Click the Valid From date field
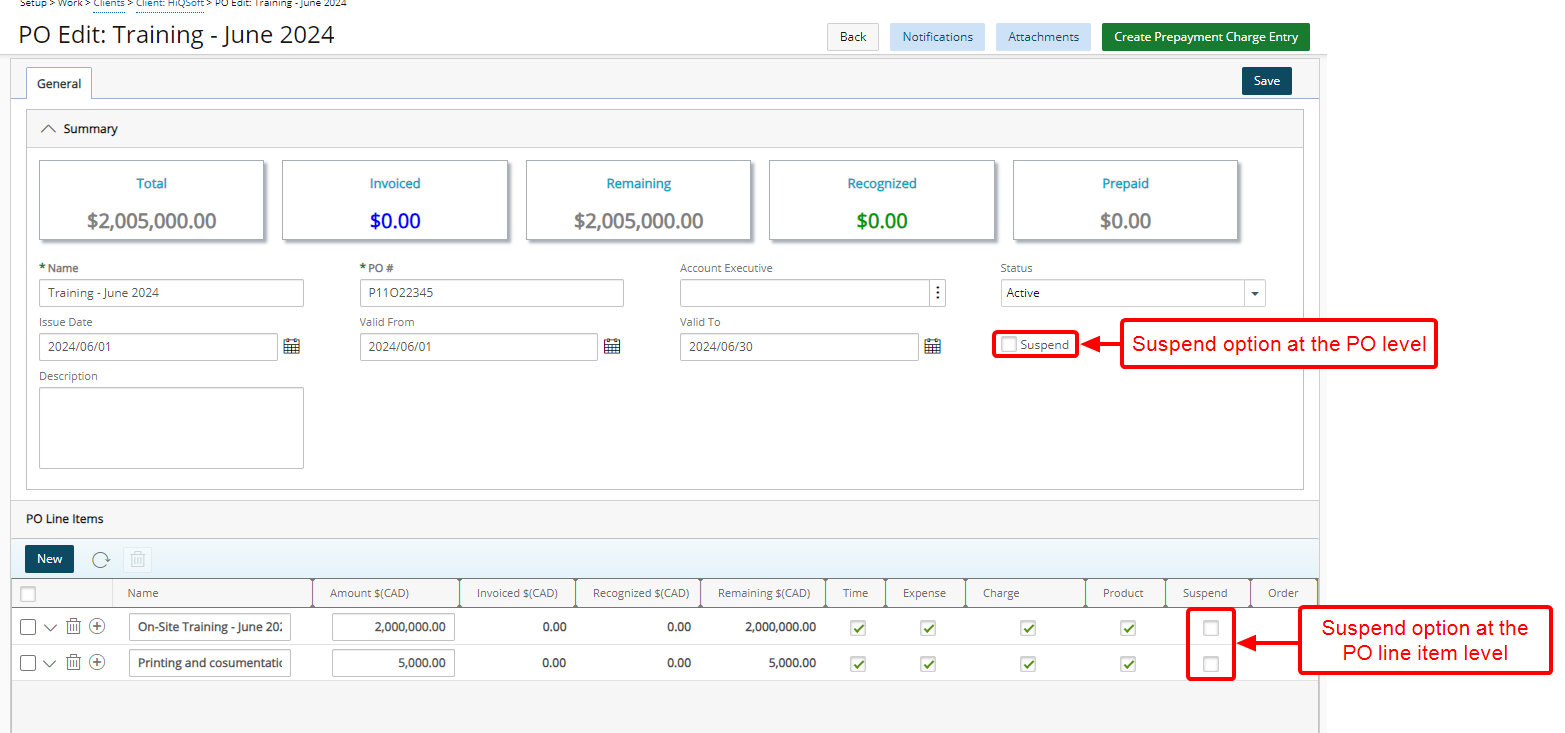Screen dimensions: 1565x733 [x=478, y=347]
